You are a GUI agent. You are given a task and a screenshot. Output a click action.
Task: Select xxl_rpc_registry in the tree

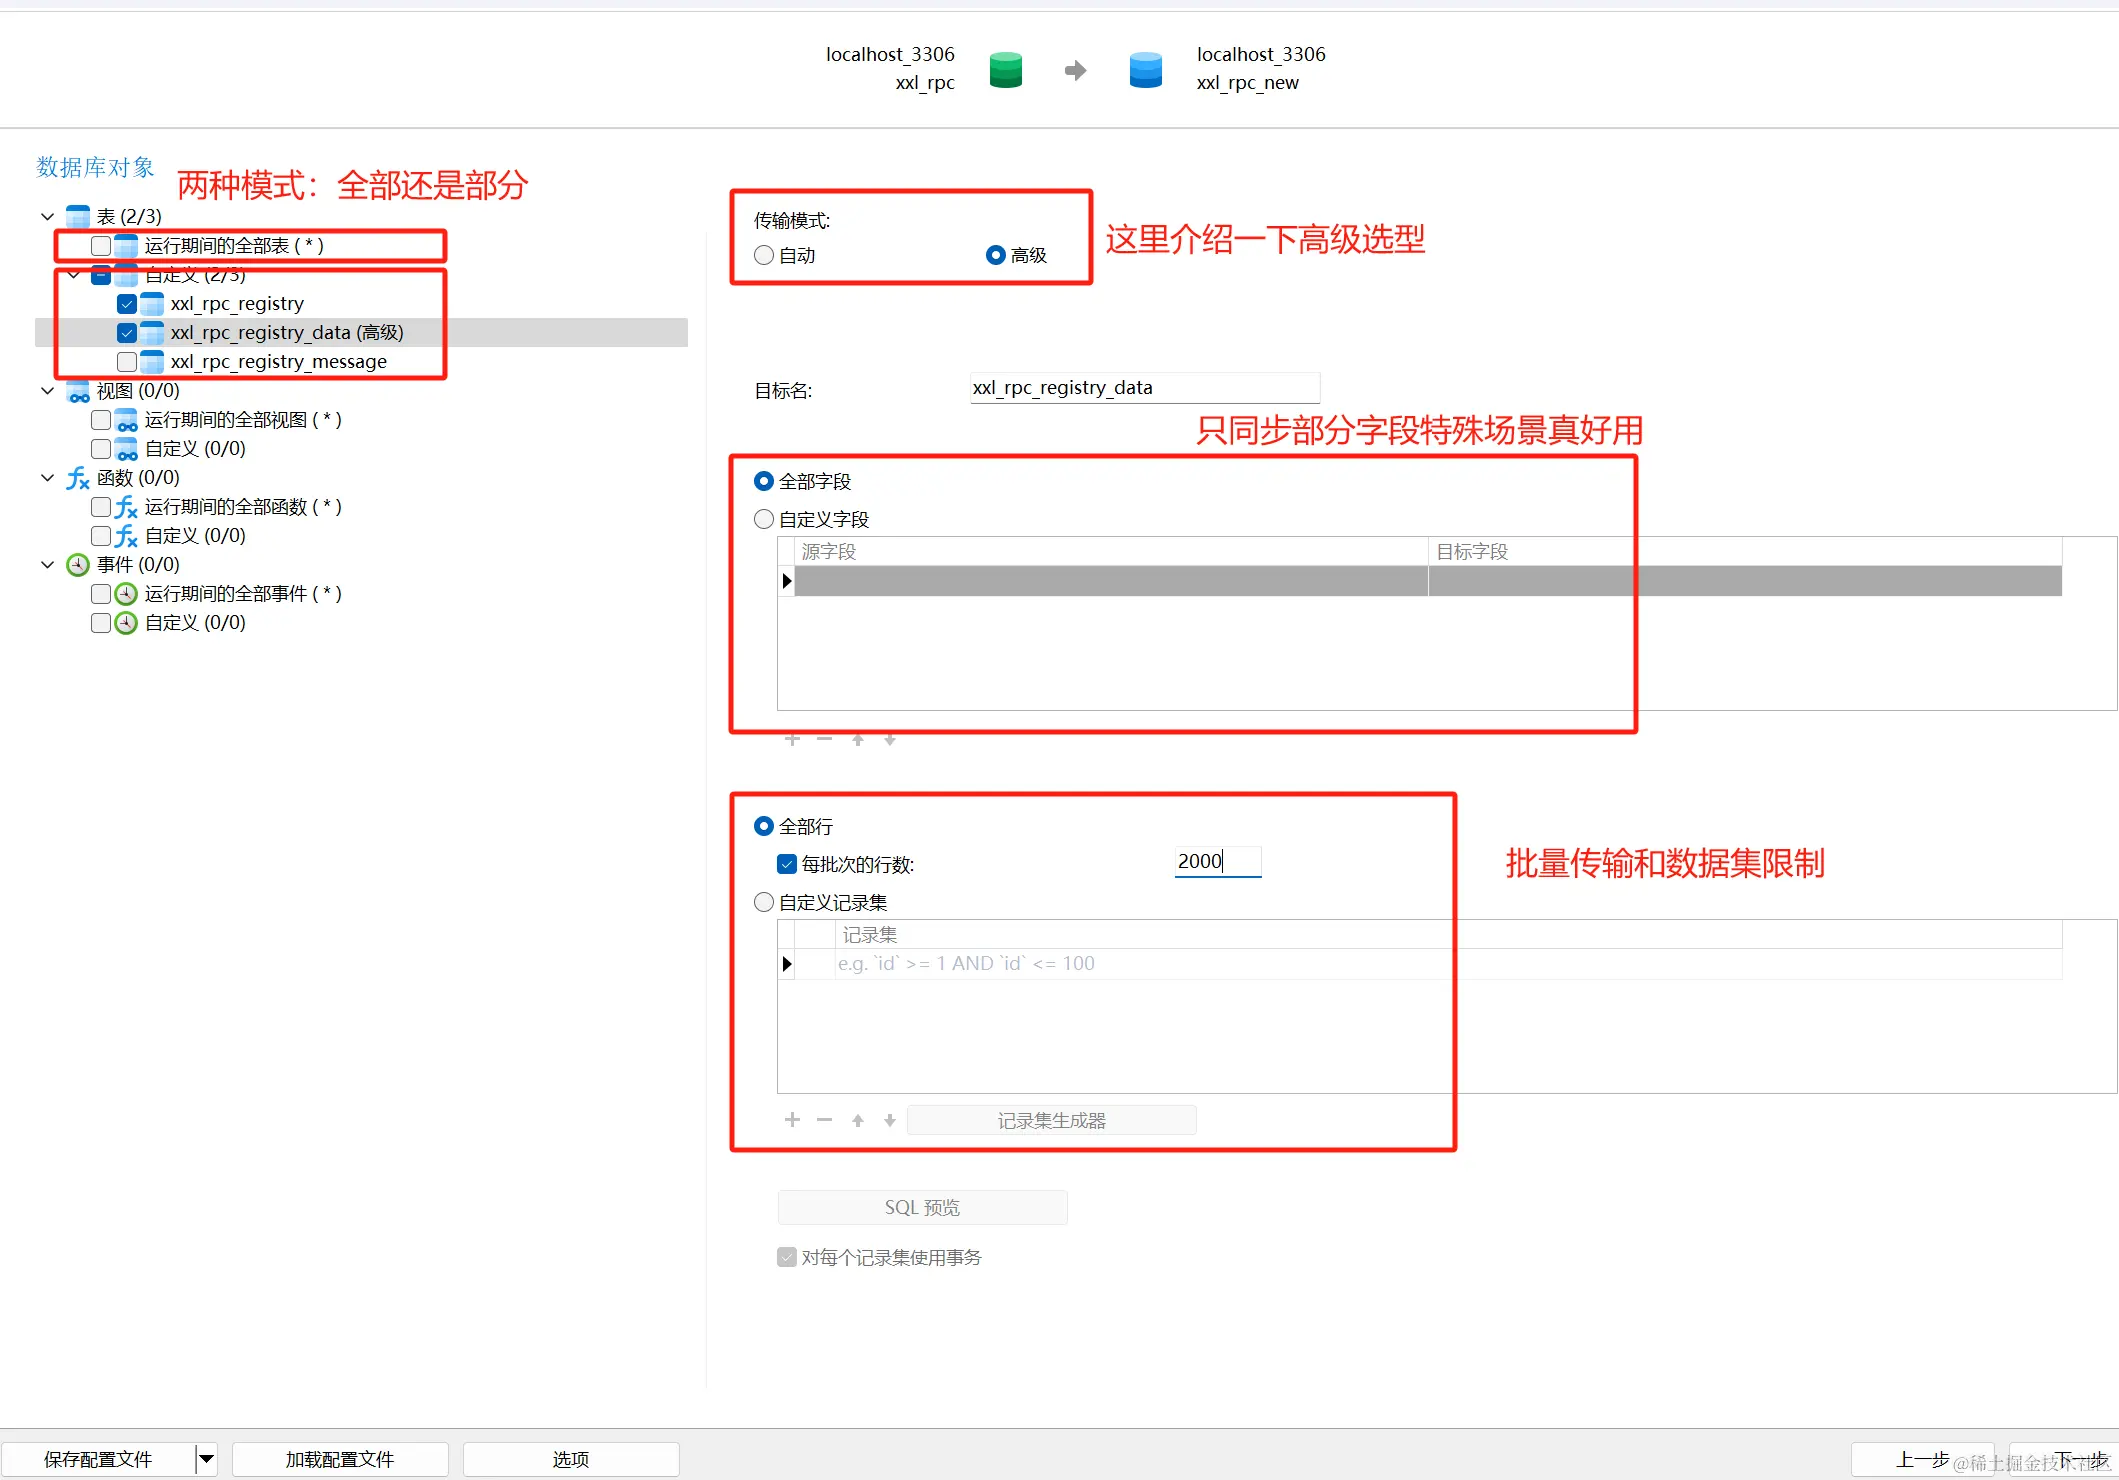coord(237,303)
